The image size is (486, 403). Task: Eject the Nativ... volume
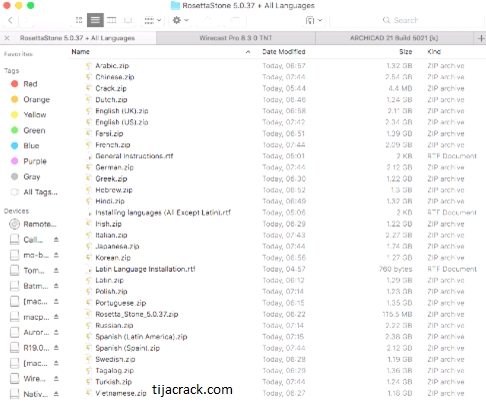point(56,394)
